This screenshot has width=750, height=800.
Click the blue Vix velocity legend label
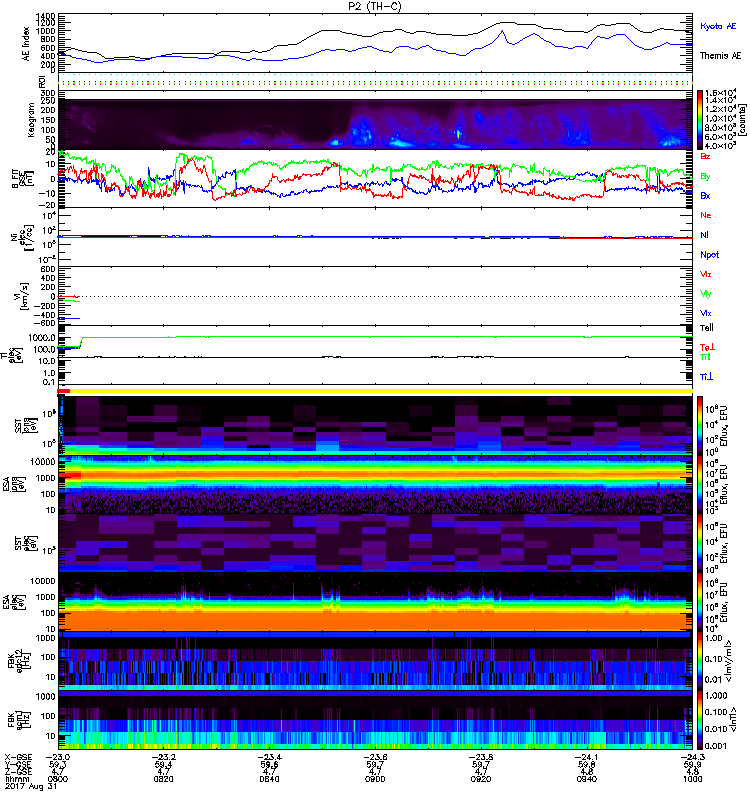pos(706,313)
